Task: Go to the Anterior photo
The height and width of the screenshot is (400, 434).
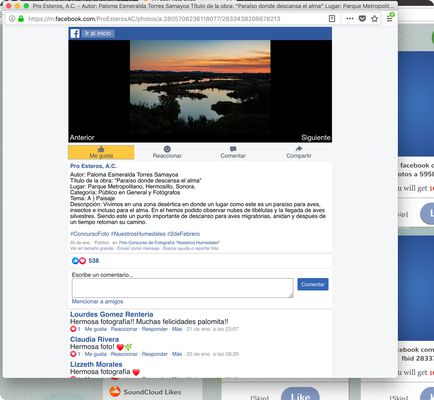Action: (82, 137)
